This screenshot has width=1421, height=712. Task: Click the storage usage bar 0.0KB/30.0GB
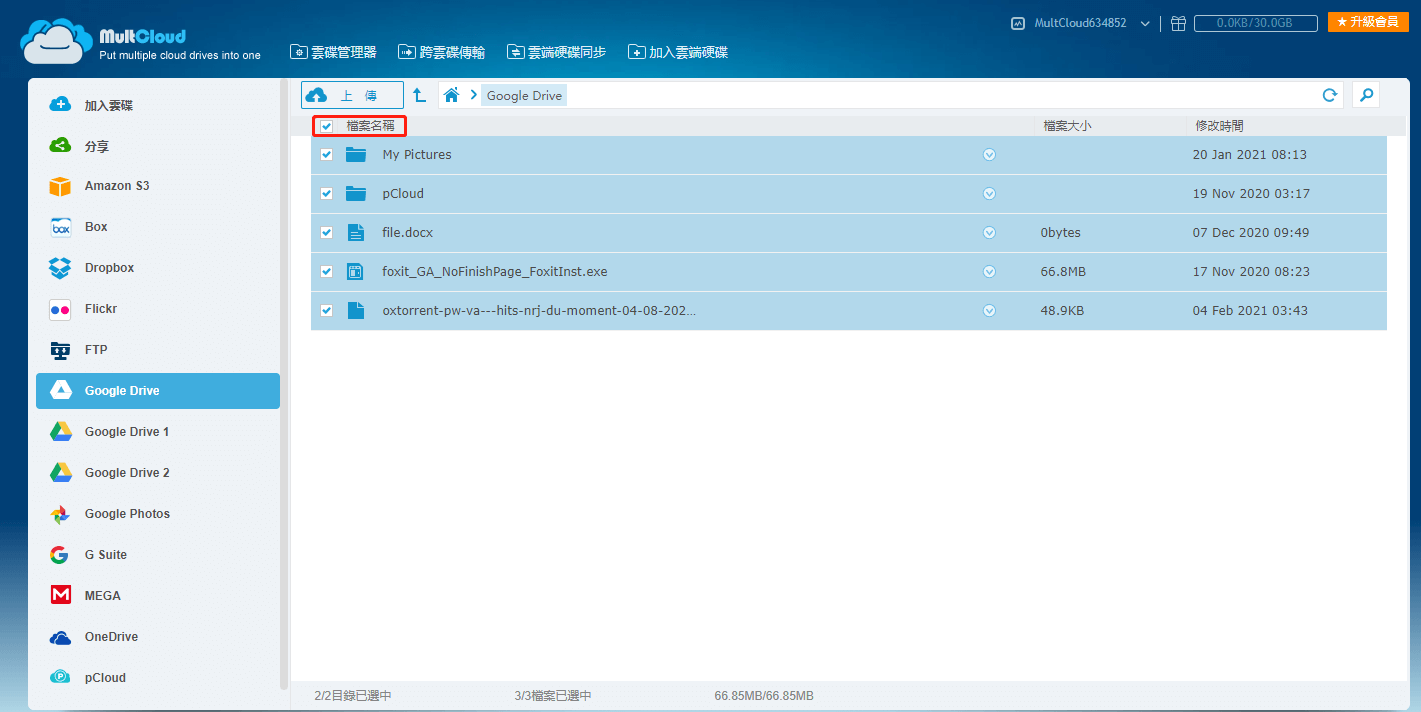click(1255, 23)
